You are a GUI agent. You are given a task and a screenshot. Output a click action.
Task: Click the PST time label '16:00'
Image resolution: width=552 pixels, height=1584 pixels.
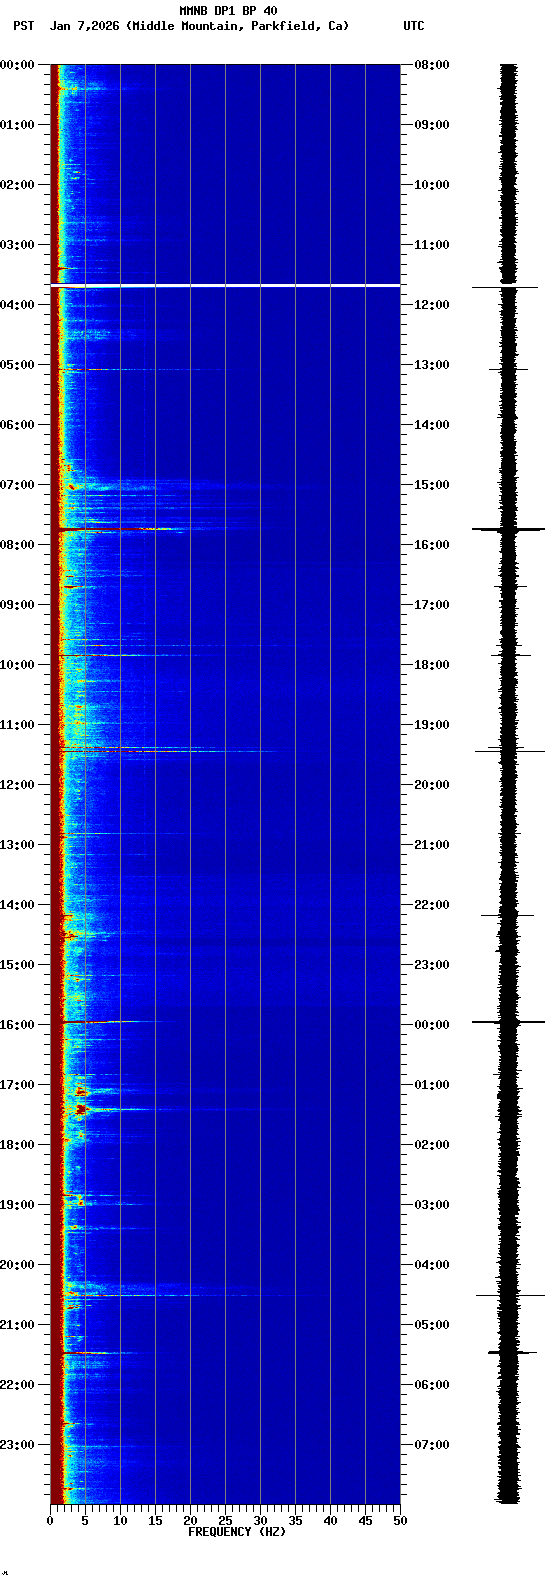(x=18, y=1025)
